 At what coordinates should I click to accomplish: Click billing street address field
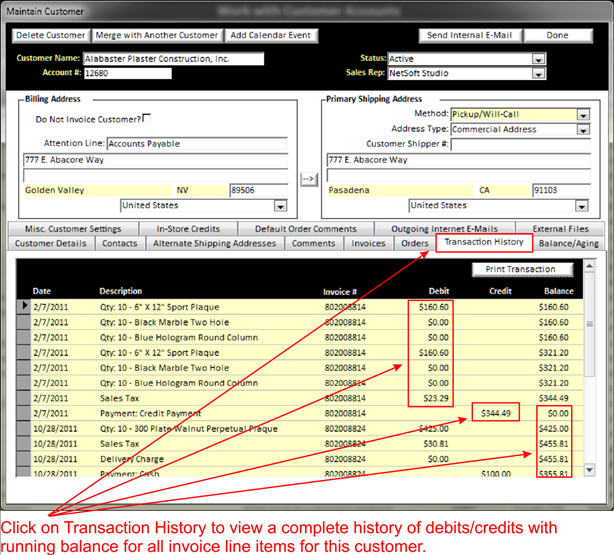155,160
